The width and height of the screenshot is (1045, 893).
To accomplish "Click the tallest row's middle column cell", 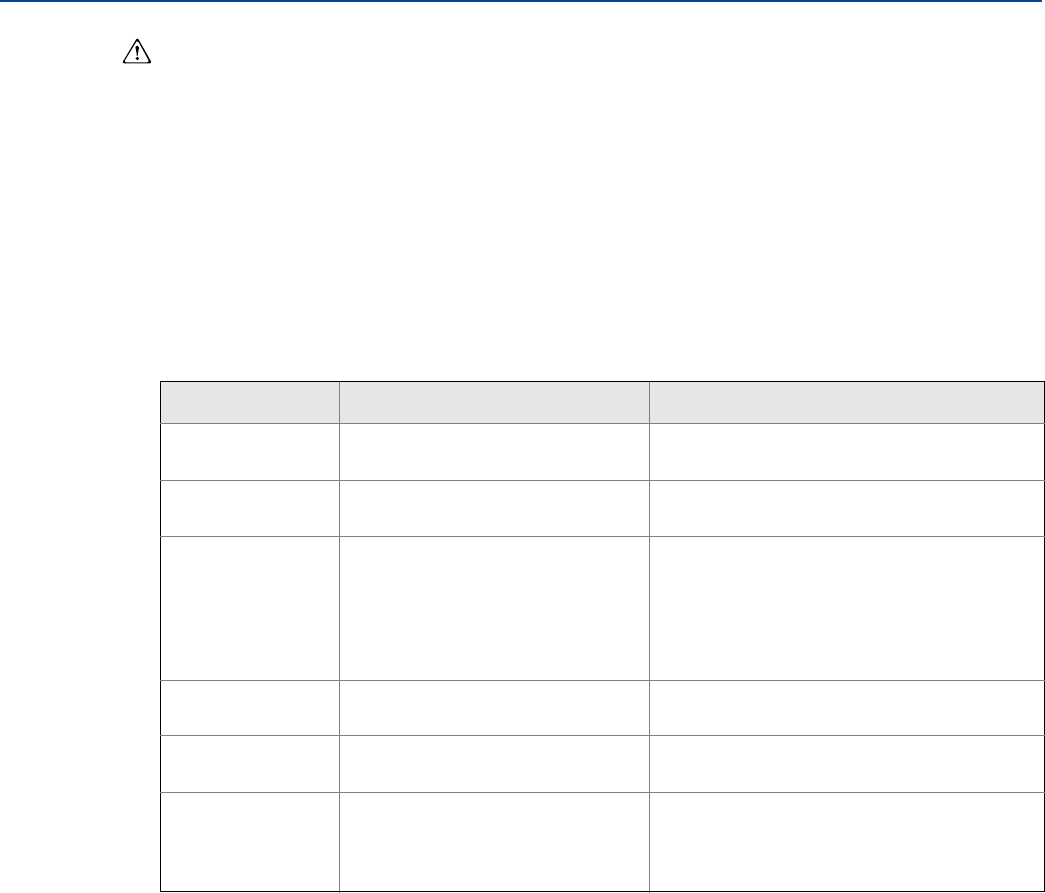I will (x=494, y=608).
